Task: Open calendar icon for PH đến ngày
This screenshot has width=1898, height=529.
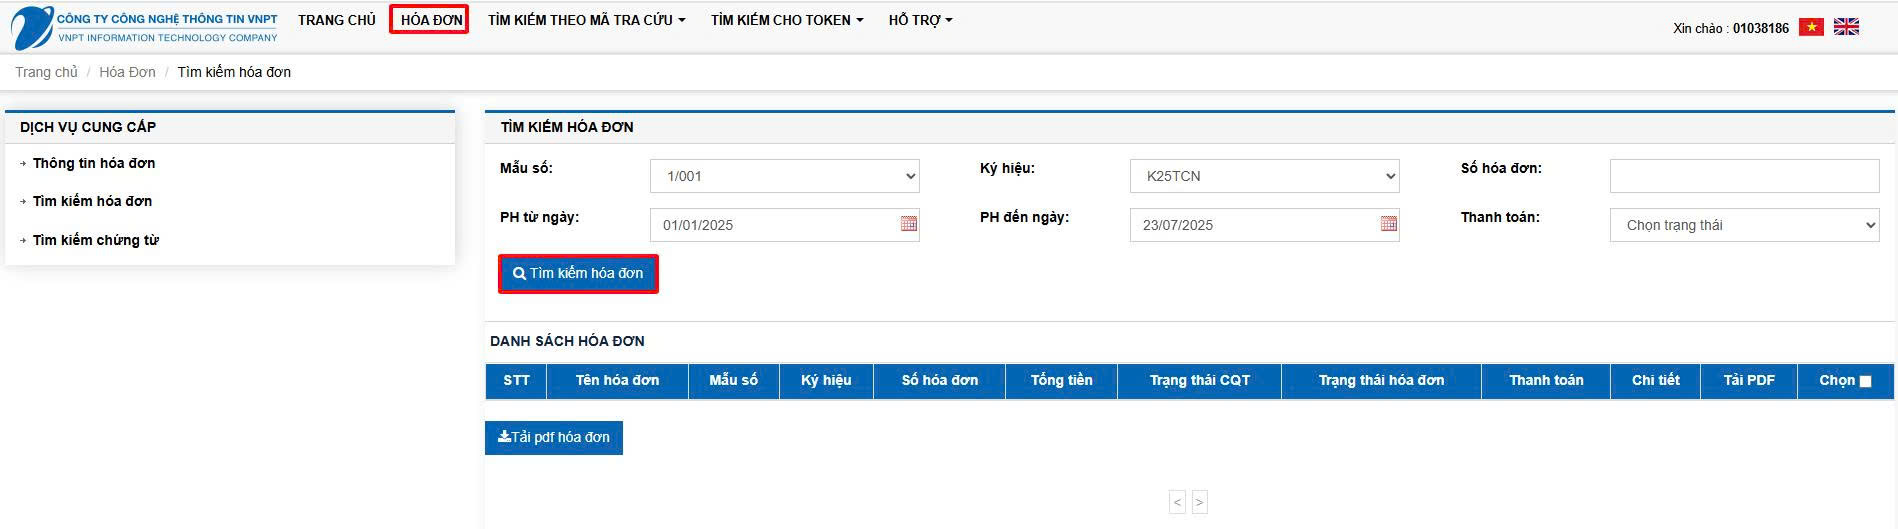Action: [x=1388, y=224]
